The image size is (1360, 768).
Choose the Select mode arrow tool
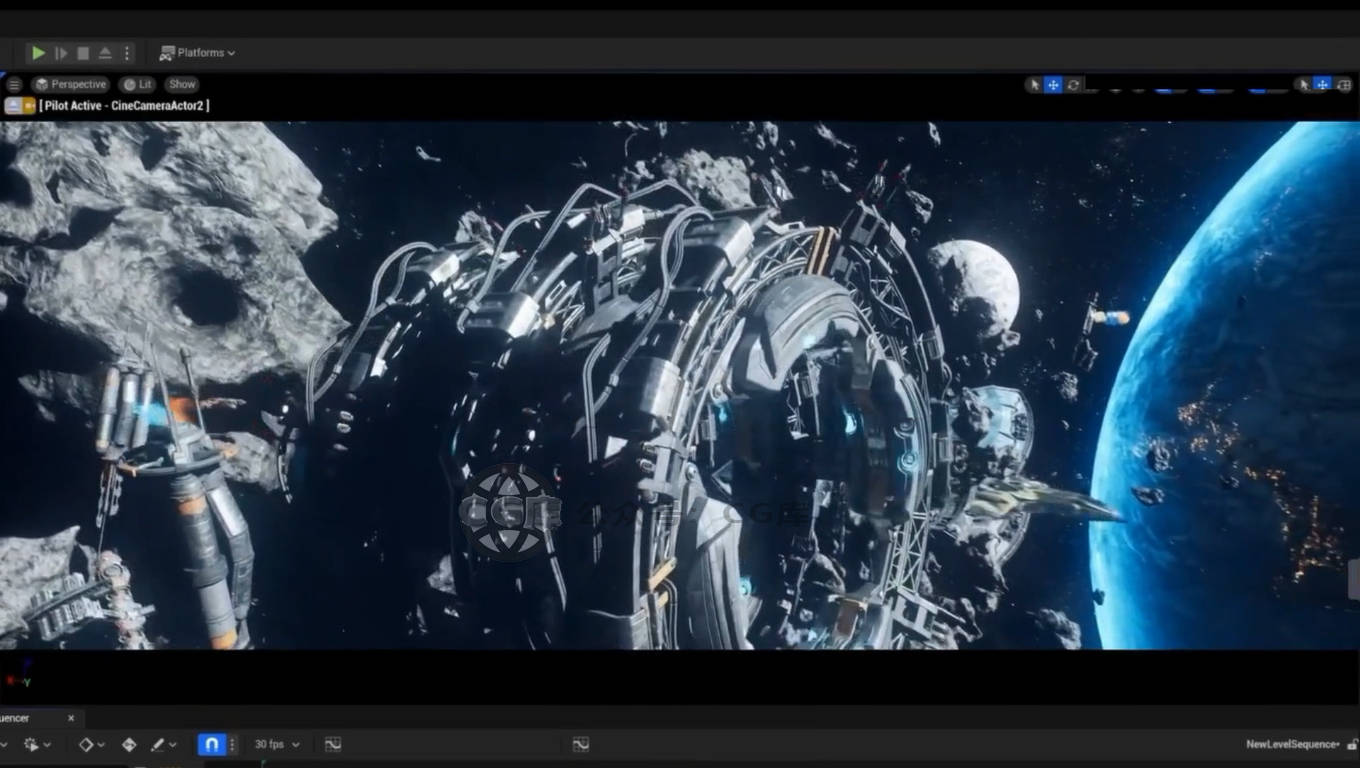point(1034,85)
